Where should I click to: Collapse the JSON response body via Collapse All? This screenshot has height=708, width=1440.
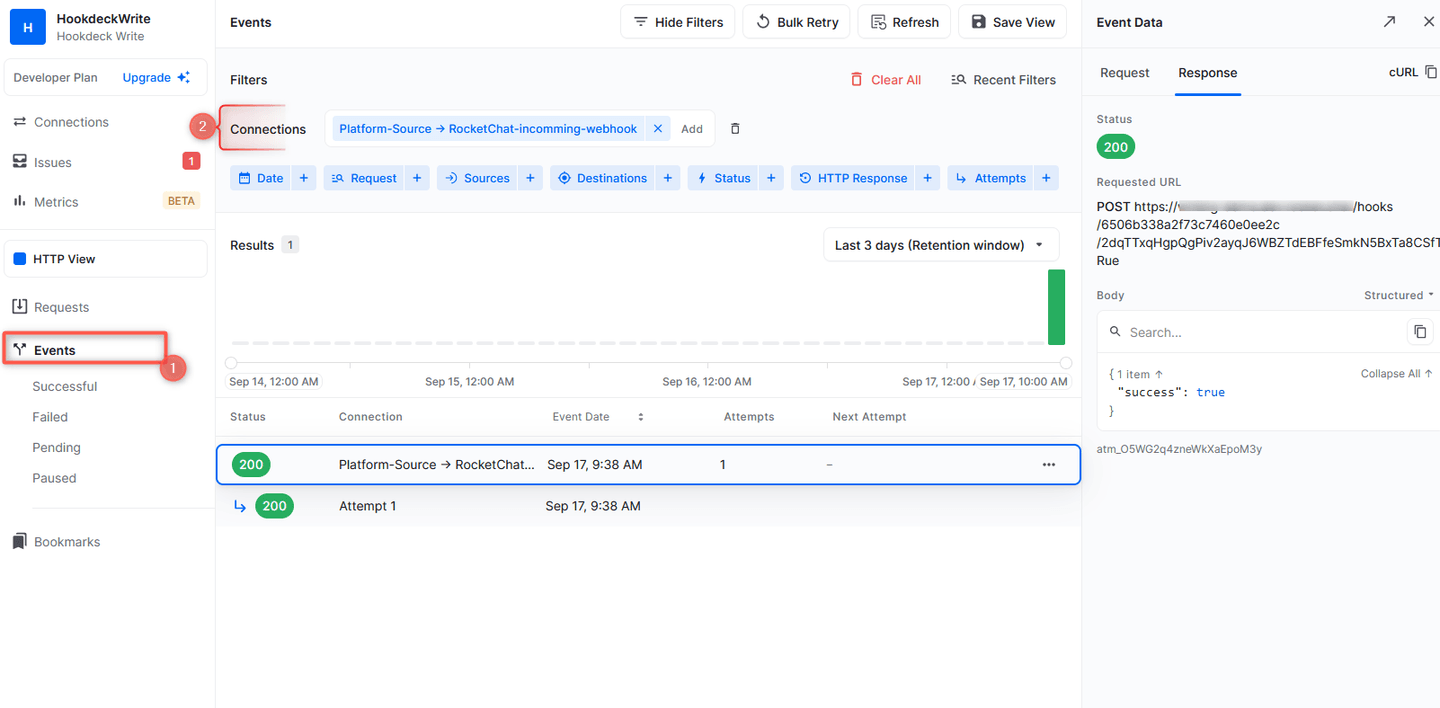coord(1395,373)
